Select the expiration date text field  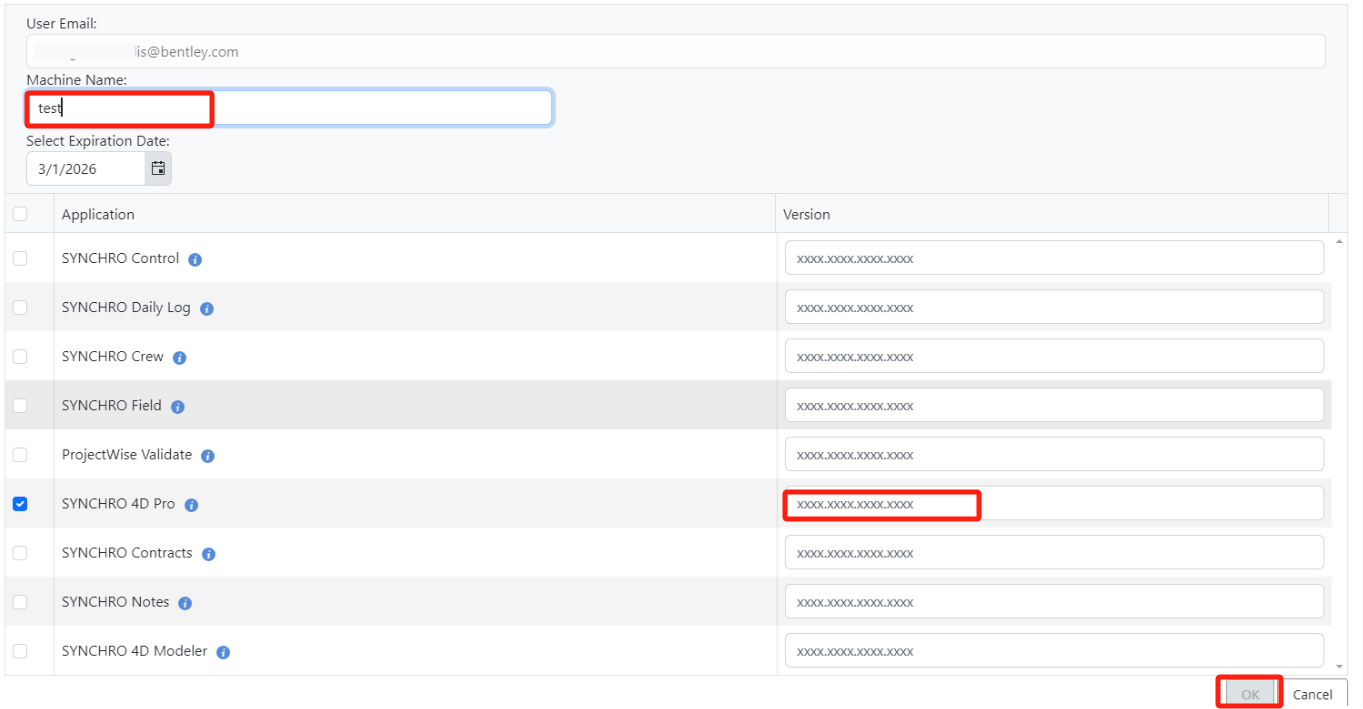point(80,168)
